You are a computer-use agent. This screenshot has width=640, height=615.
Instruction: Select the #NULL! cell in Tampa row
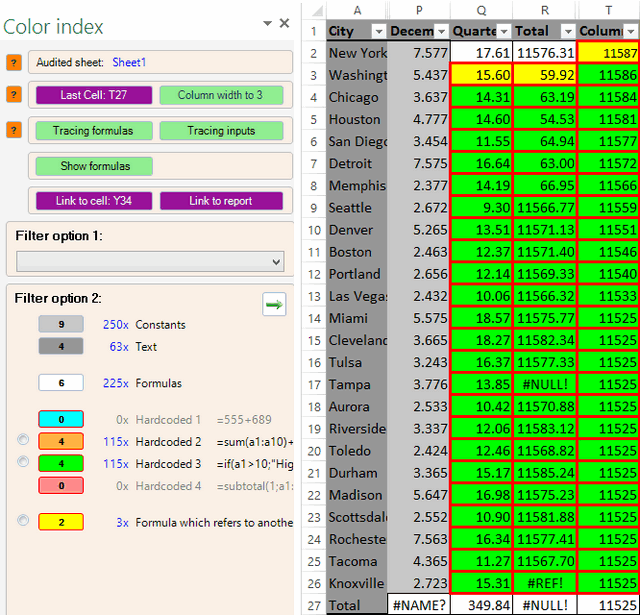545,384
